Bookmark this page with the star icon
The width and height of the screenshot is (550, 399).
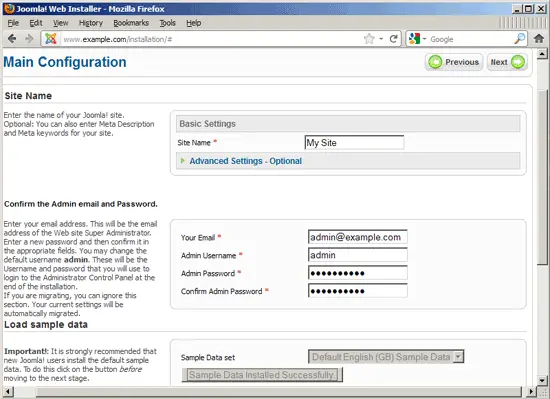369,39
